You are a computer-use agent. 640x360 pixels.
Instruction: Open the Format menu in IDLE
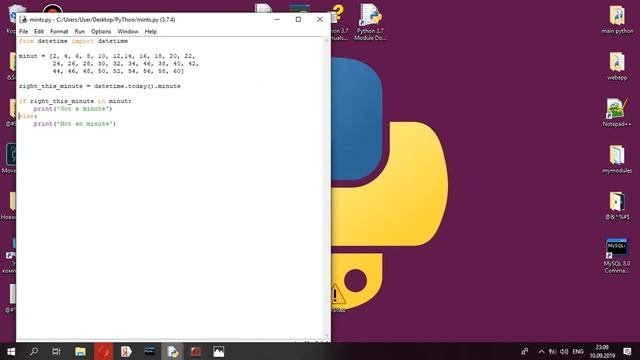[59, 31]
